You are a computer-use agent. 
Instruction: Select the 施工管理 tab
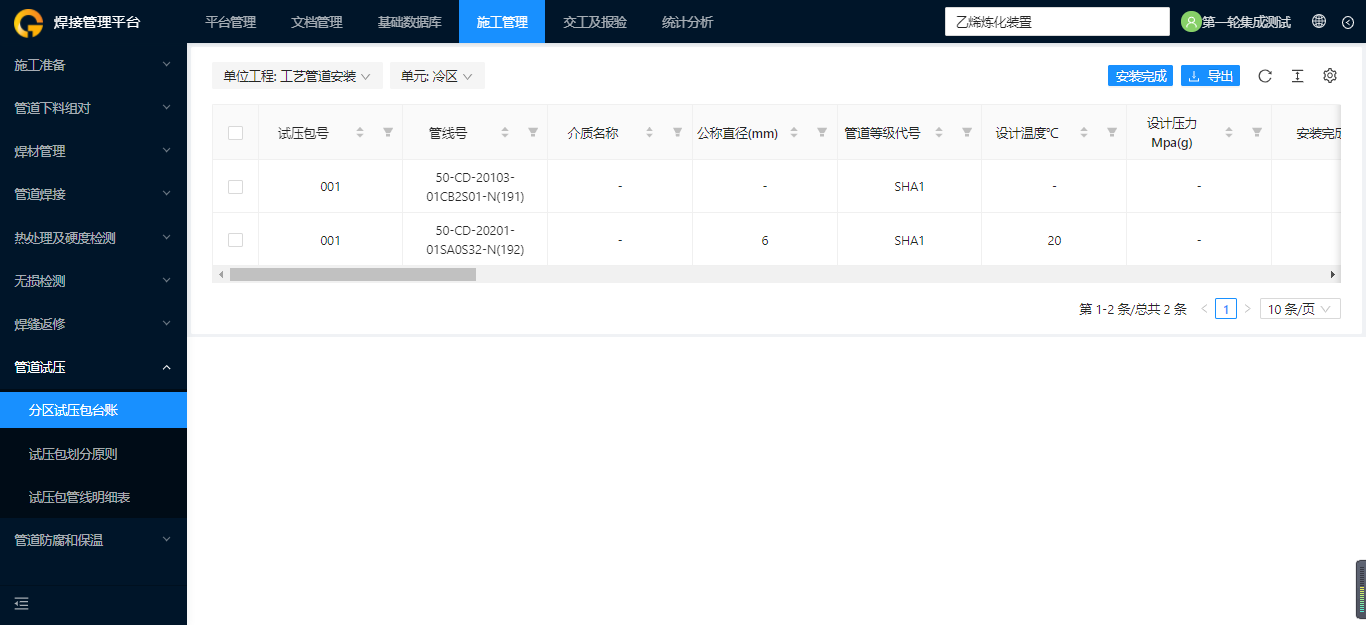pos(502,22)
